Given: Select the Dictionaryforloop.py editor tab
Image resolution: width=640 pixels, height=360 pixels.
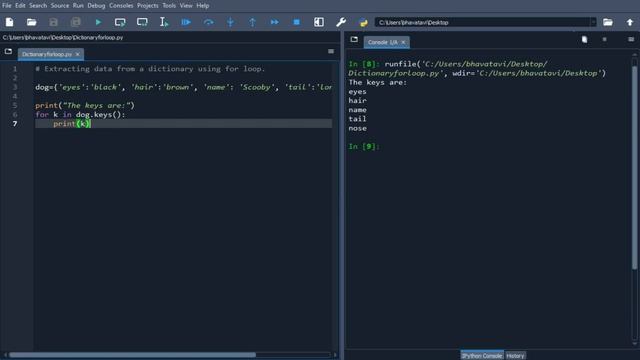Looking at the screenshot, I should (x=47, y=54).
